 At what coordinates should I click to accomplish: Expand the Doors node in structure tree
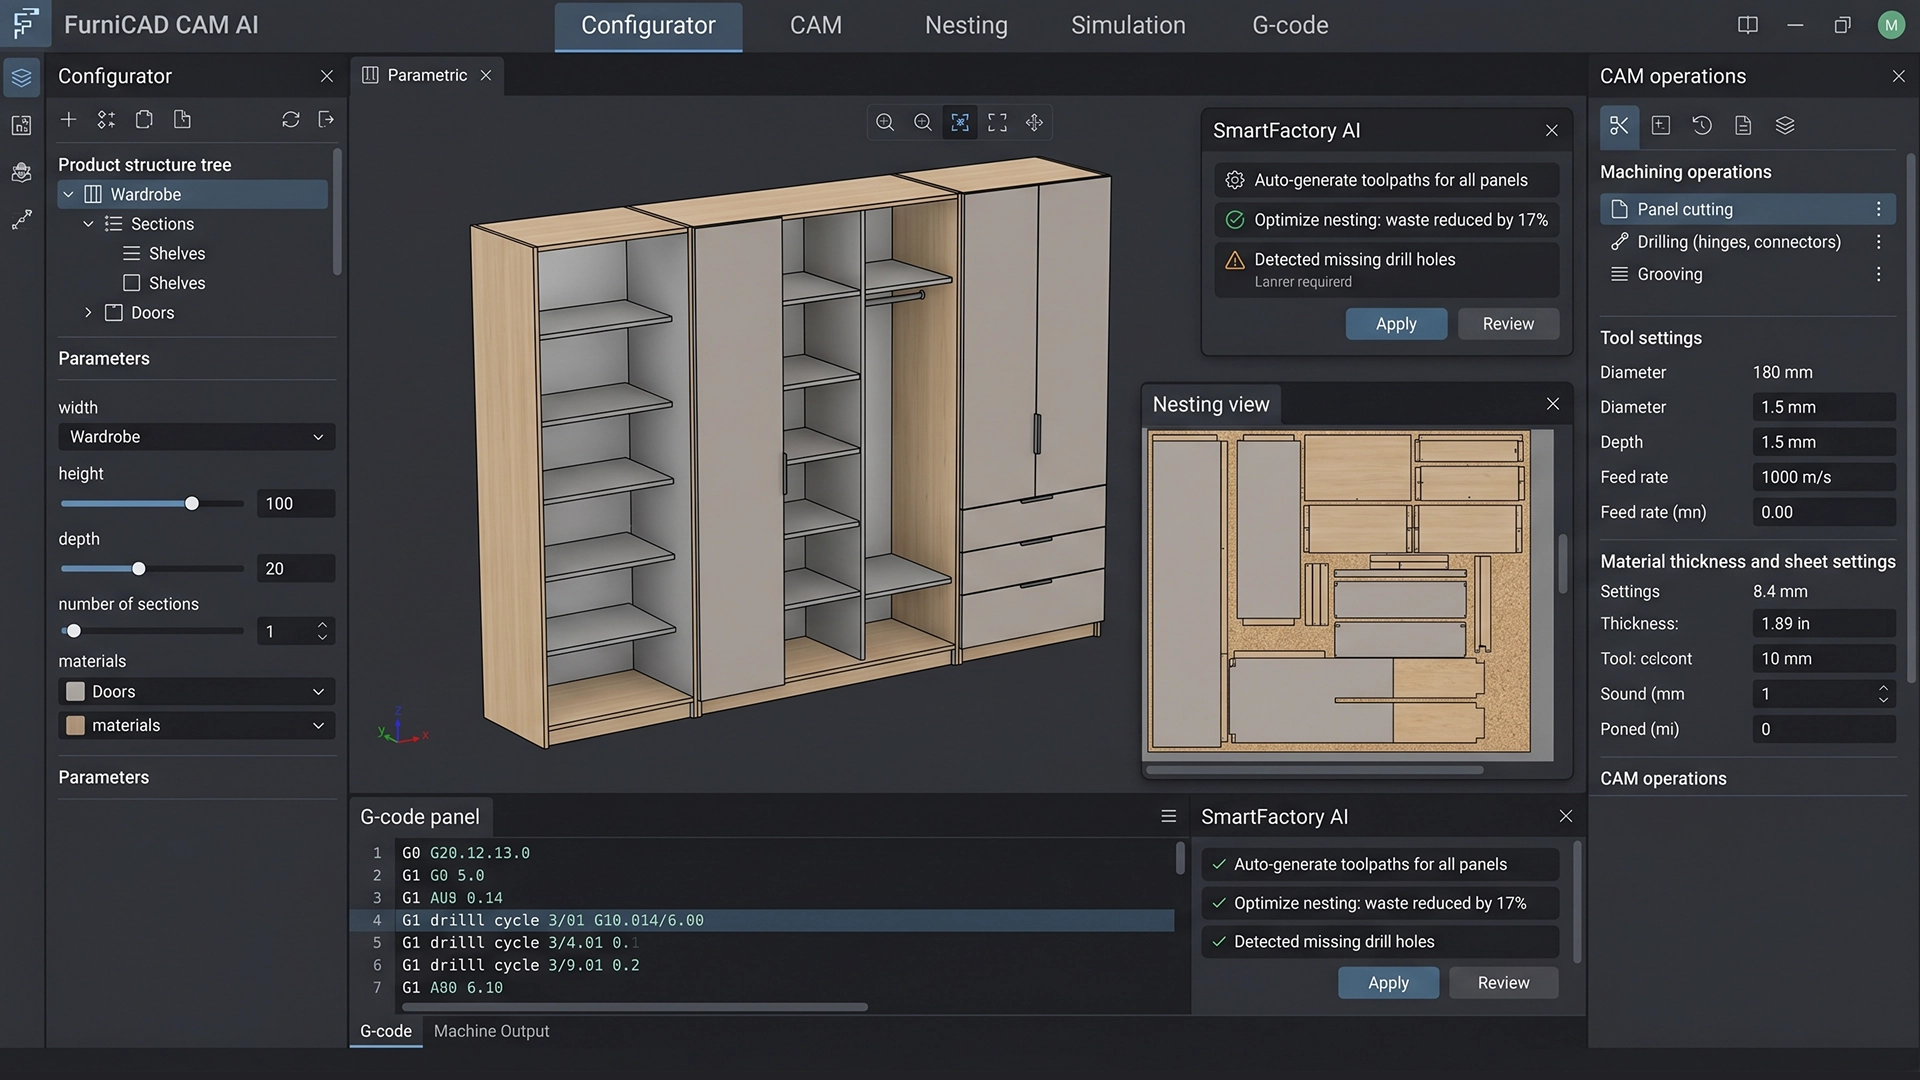[87, 312]
